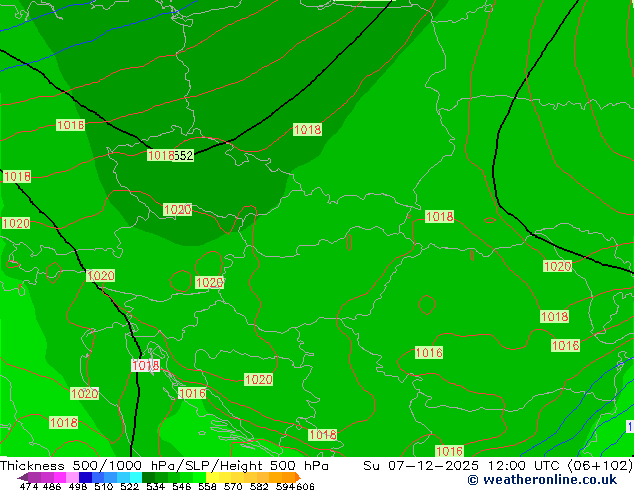Pick the magenta swatch in the thickness legend
634x490 pixels.
(x=59, y=477)
